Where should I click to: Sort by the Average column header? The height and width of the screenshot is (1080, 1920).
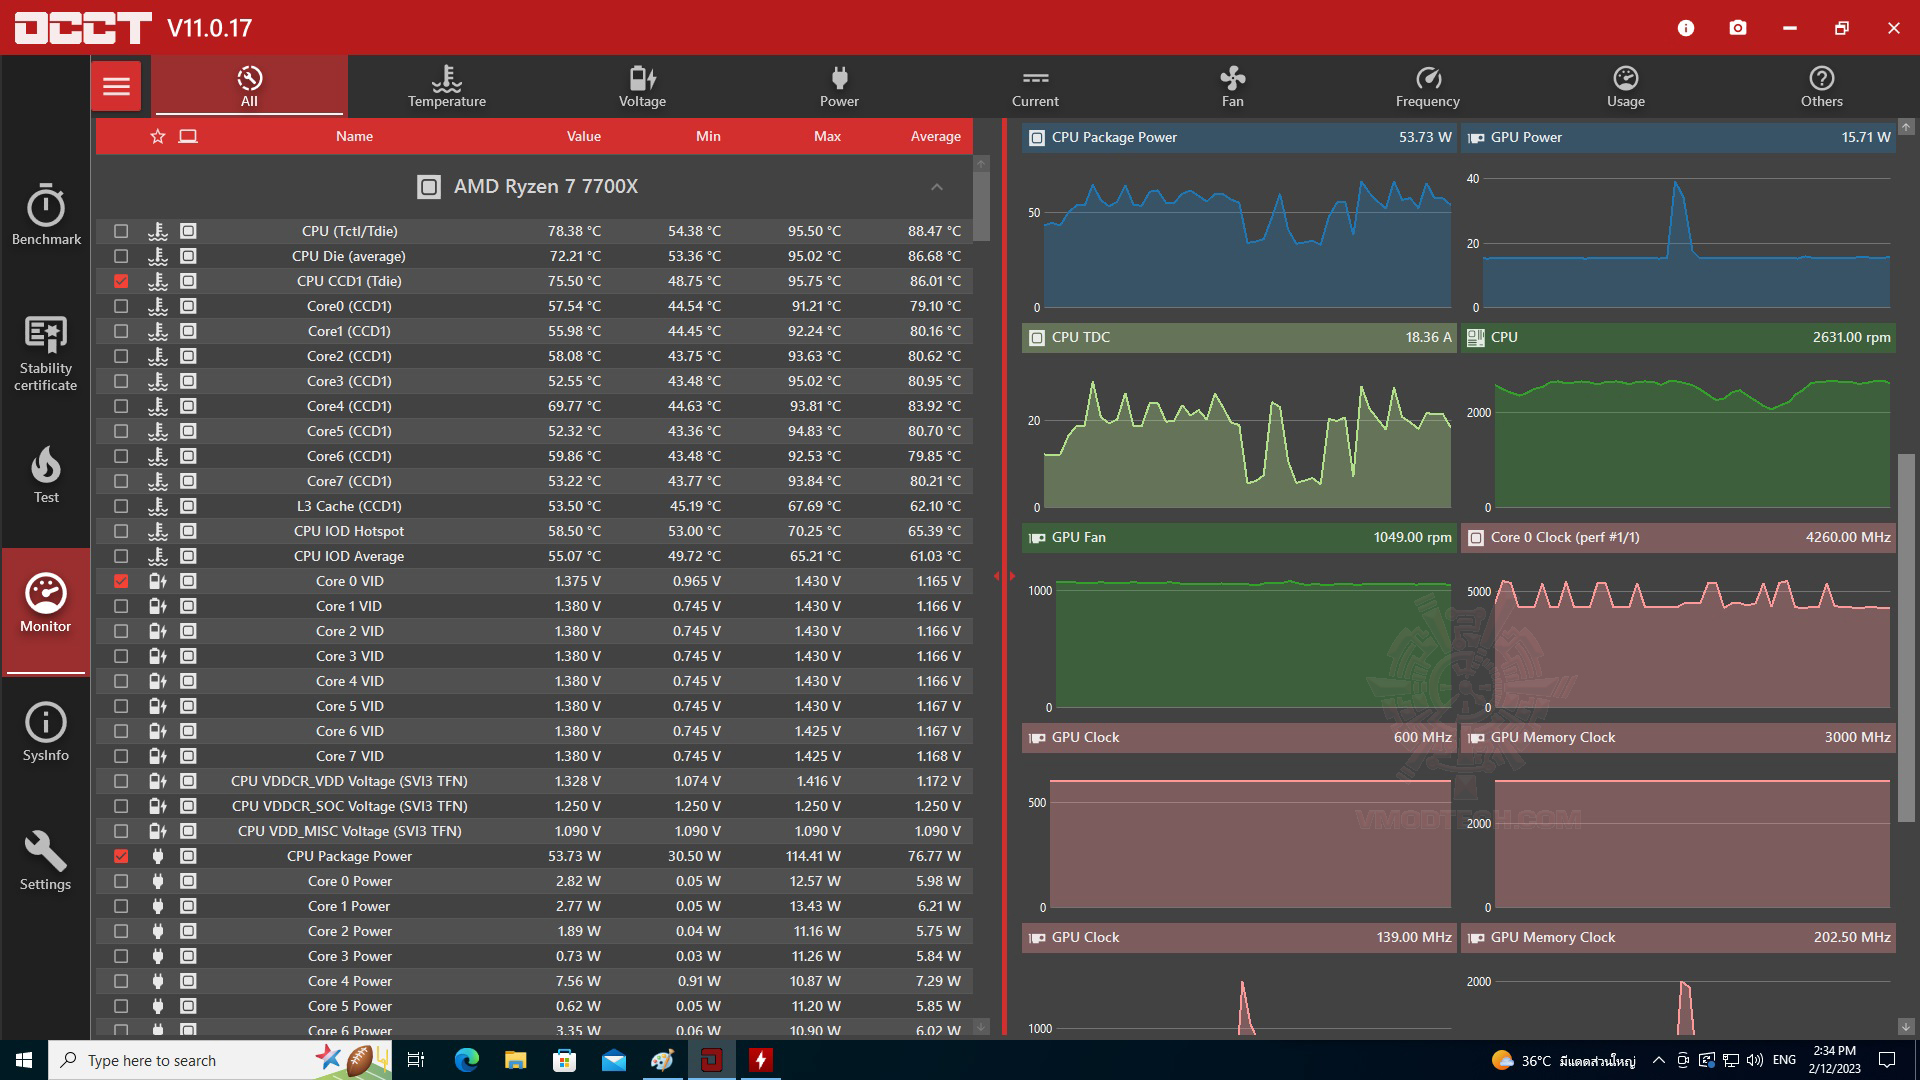point(935,136)
